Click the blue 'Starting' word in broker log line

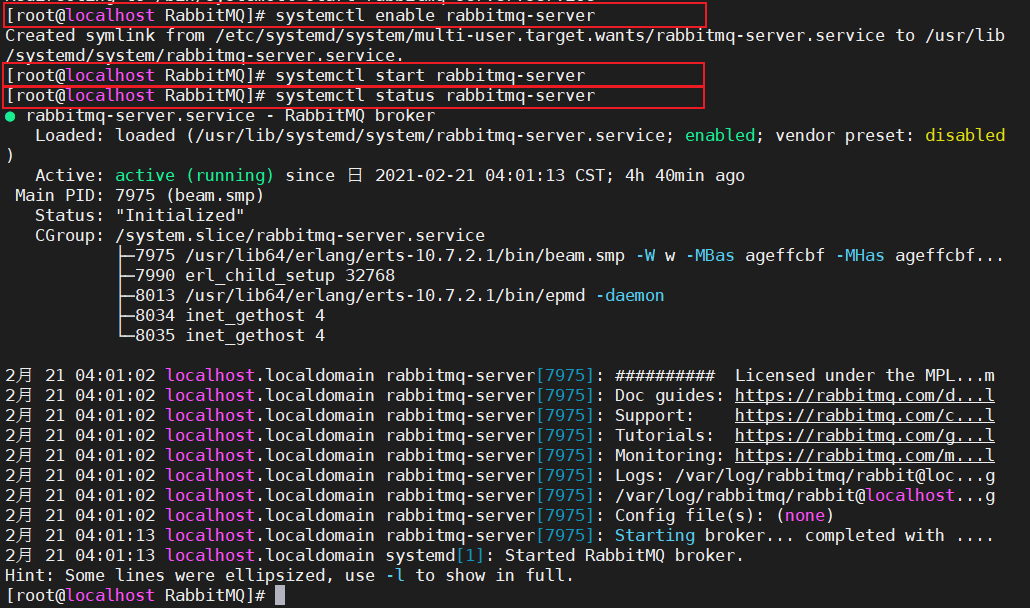pyautogui.click(x=655, y=535)
